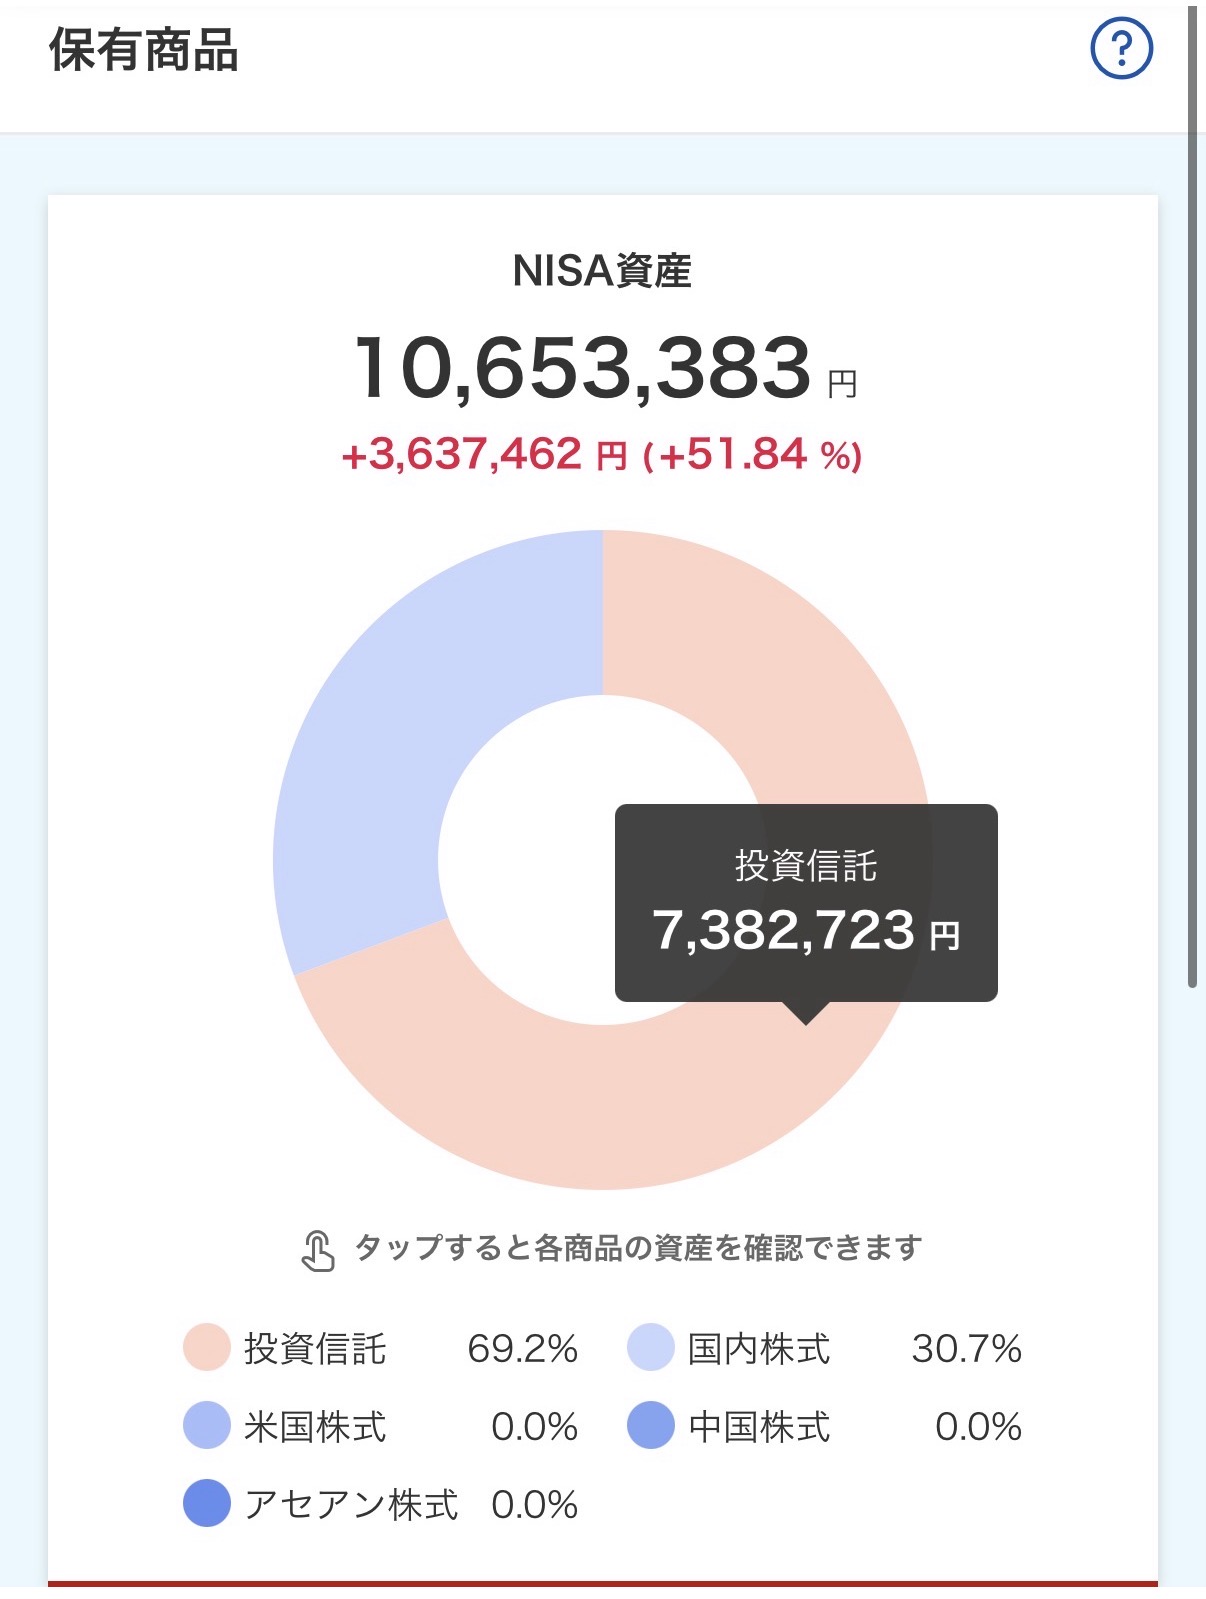
Task: Click the NISA資産 total amount 10,653,383
Action: (x=583, y=369)
